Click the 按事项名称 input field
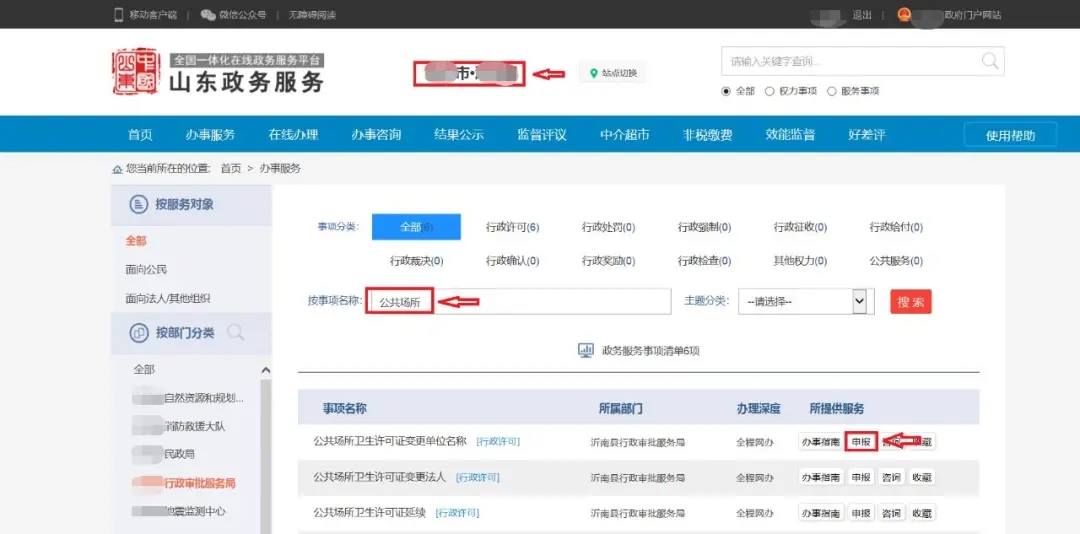This screenshot has height=534, width=1080. 520,301
